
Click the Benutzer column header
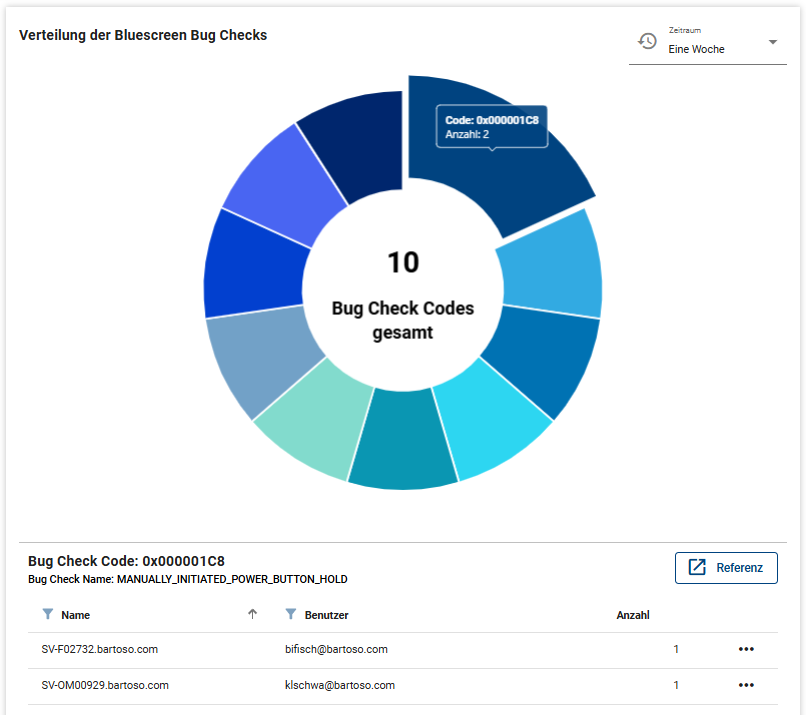tap(326, 615)
